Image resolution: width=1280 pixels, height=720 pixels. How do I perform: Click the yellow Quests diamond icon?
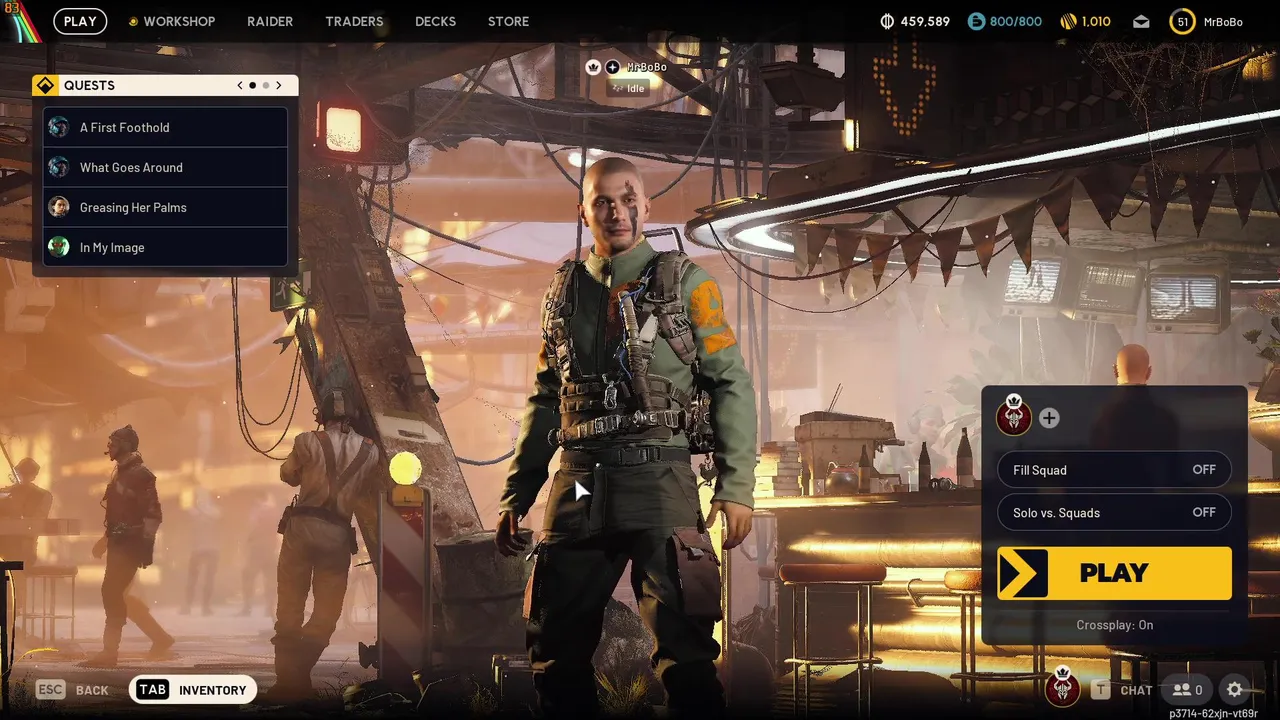pyautogui.click(x=44, y=85)
